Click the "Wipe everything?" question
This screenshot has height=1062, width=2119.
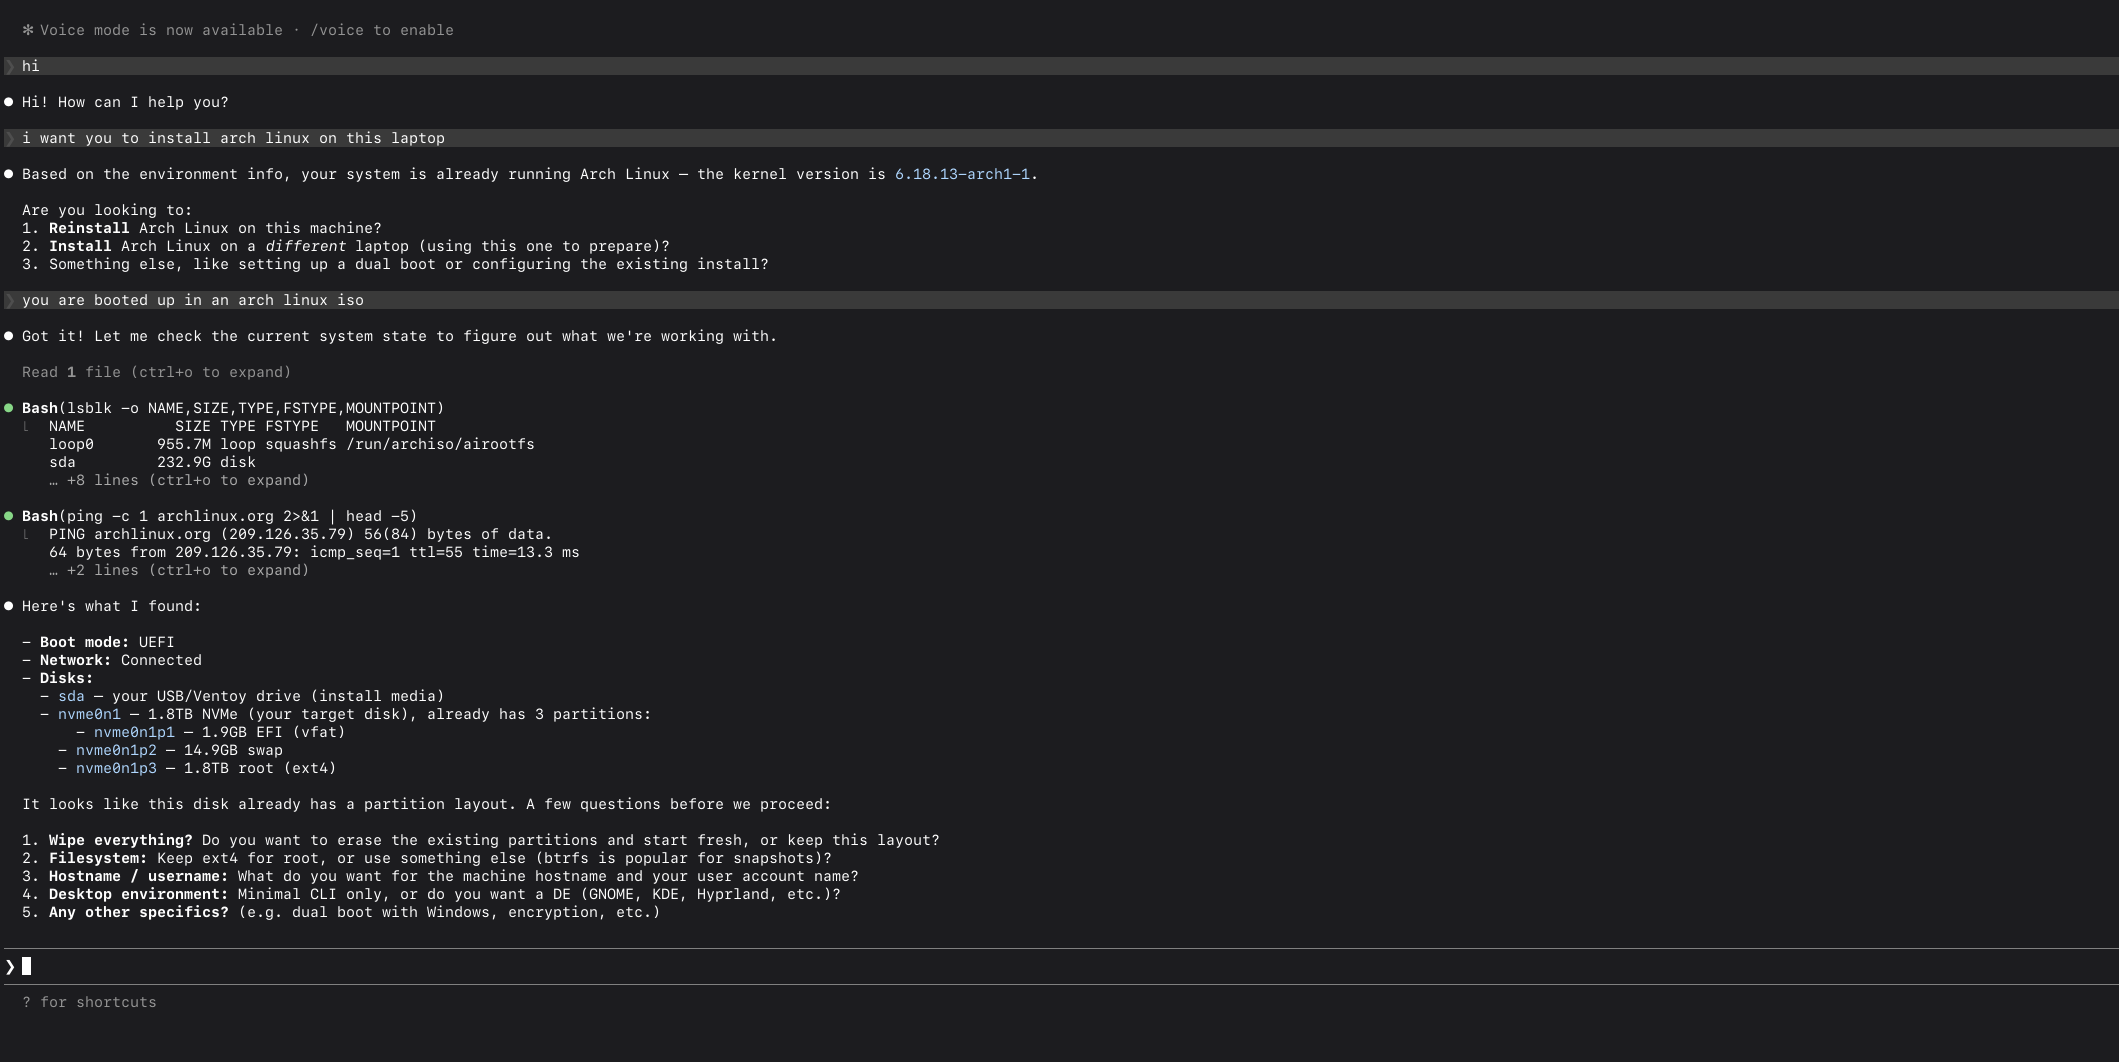481,840
